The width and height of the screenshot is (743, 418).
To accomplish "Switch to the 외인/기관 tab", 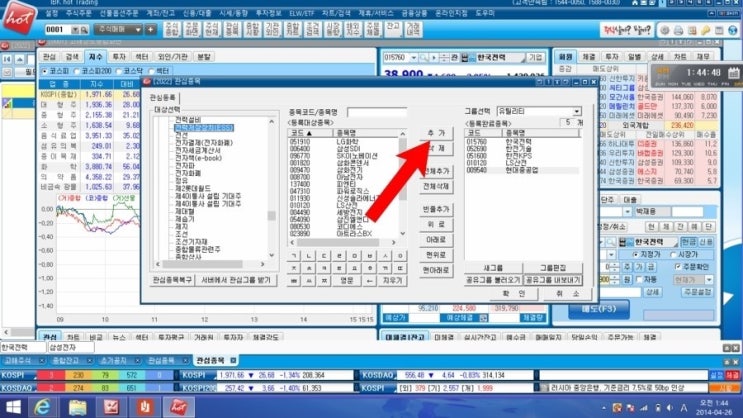I will [x=172, y=57].
